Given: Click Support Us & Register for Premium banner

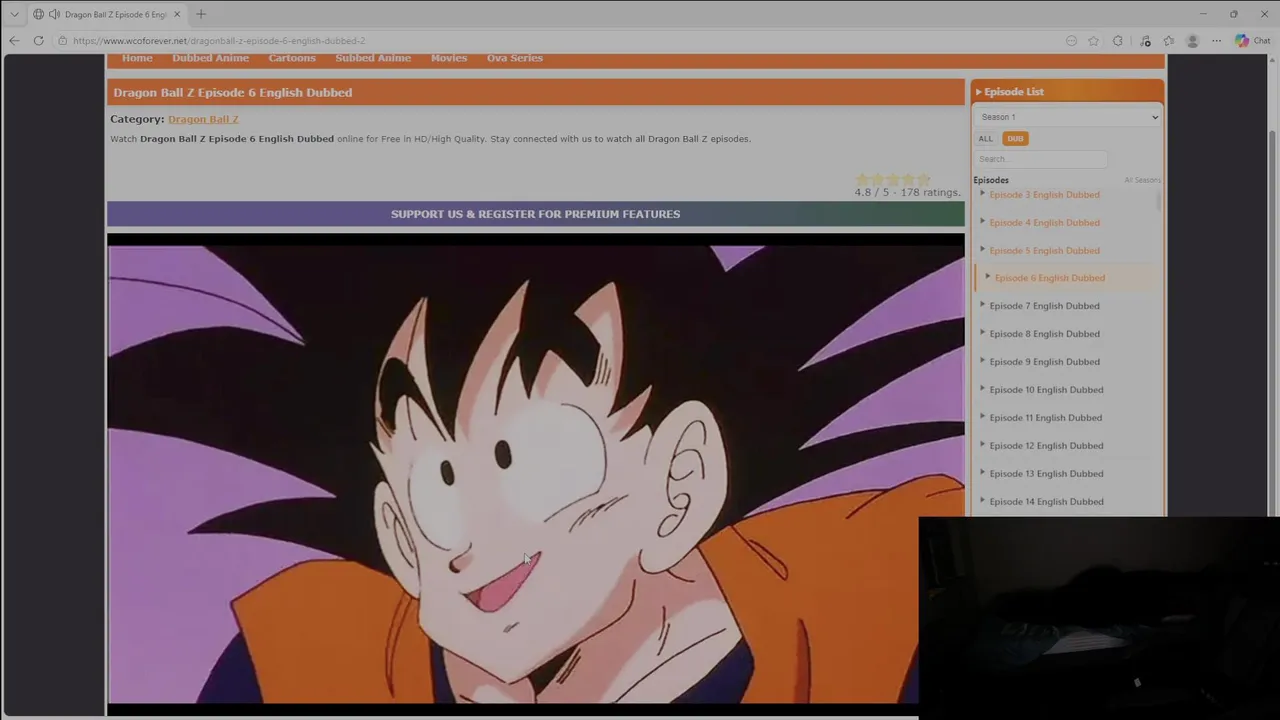Looking at the screenshot, I should pos(536,214).
